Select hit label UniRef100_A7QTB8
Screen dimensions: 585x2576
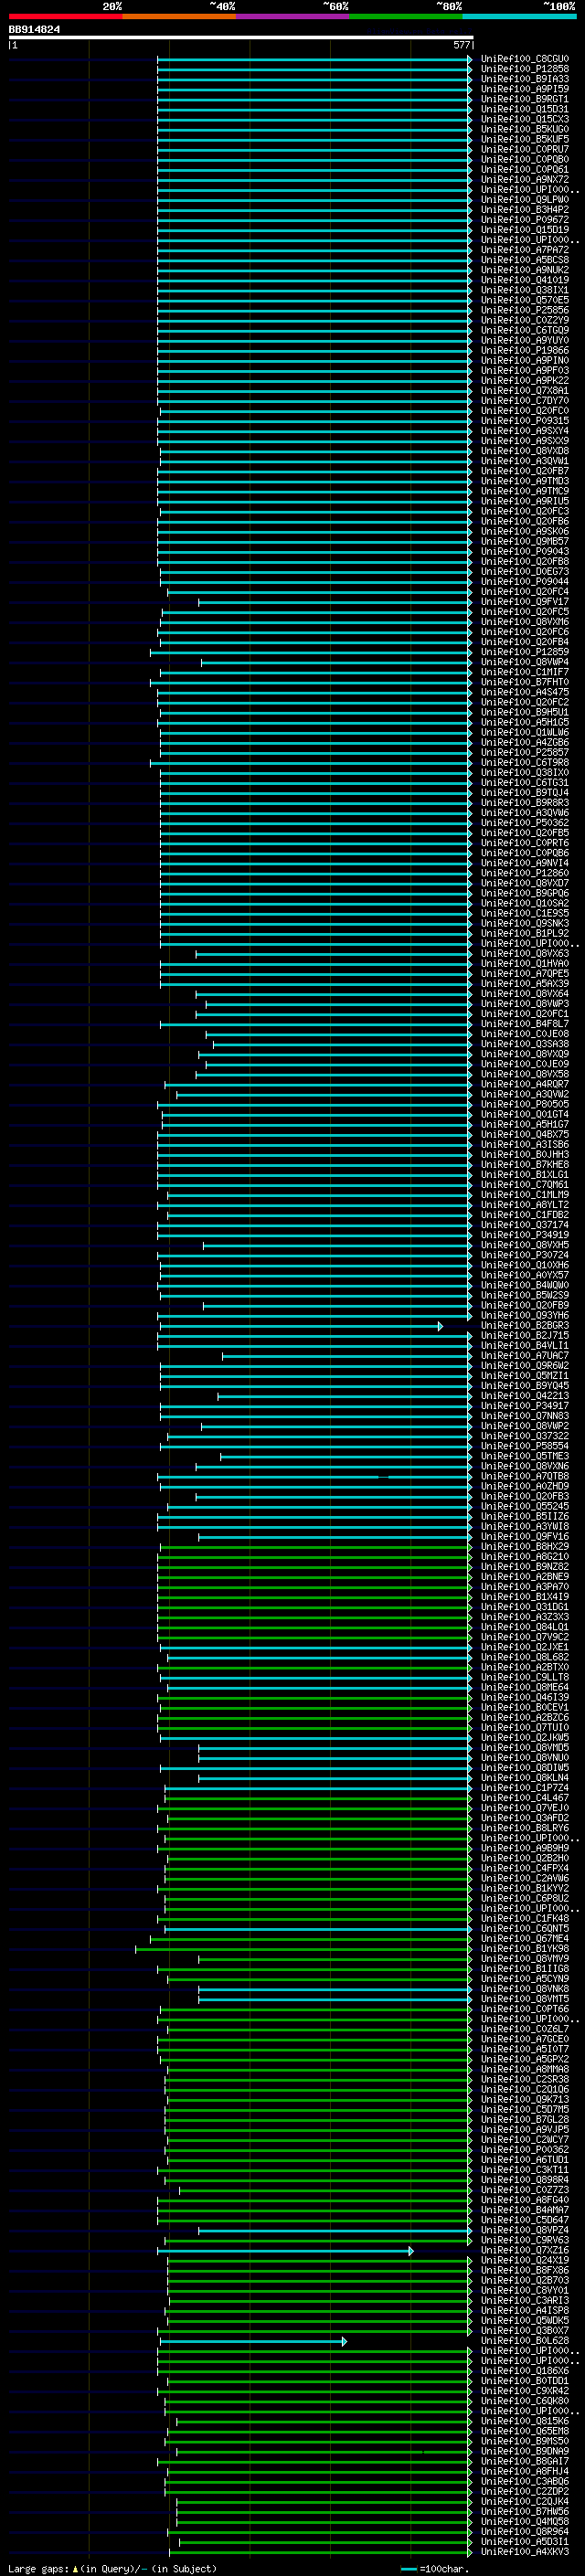click(x=524, y=1477)
